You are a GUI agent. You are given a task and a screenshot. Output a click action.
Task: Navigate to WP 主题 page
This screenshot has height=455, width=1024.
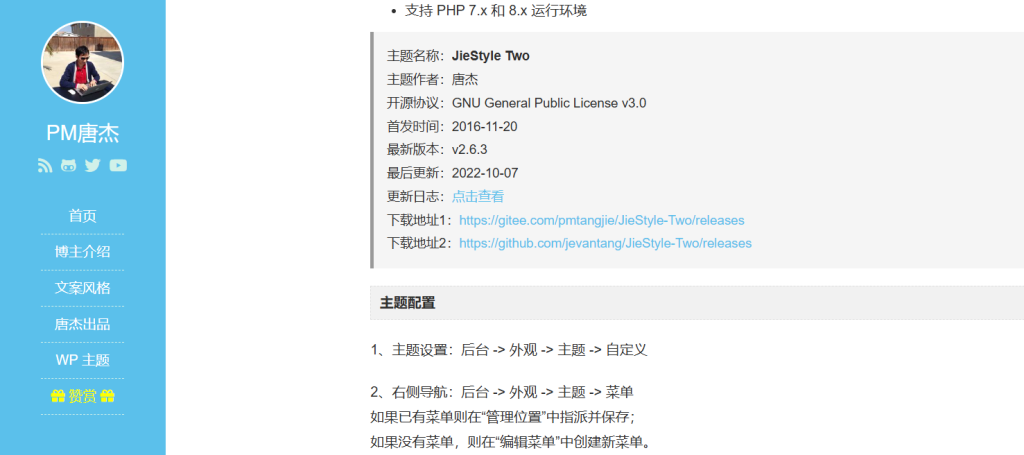82,360
